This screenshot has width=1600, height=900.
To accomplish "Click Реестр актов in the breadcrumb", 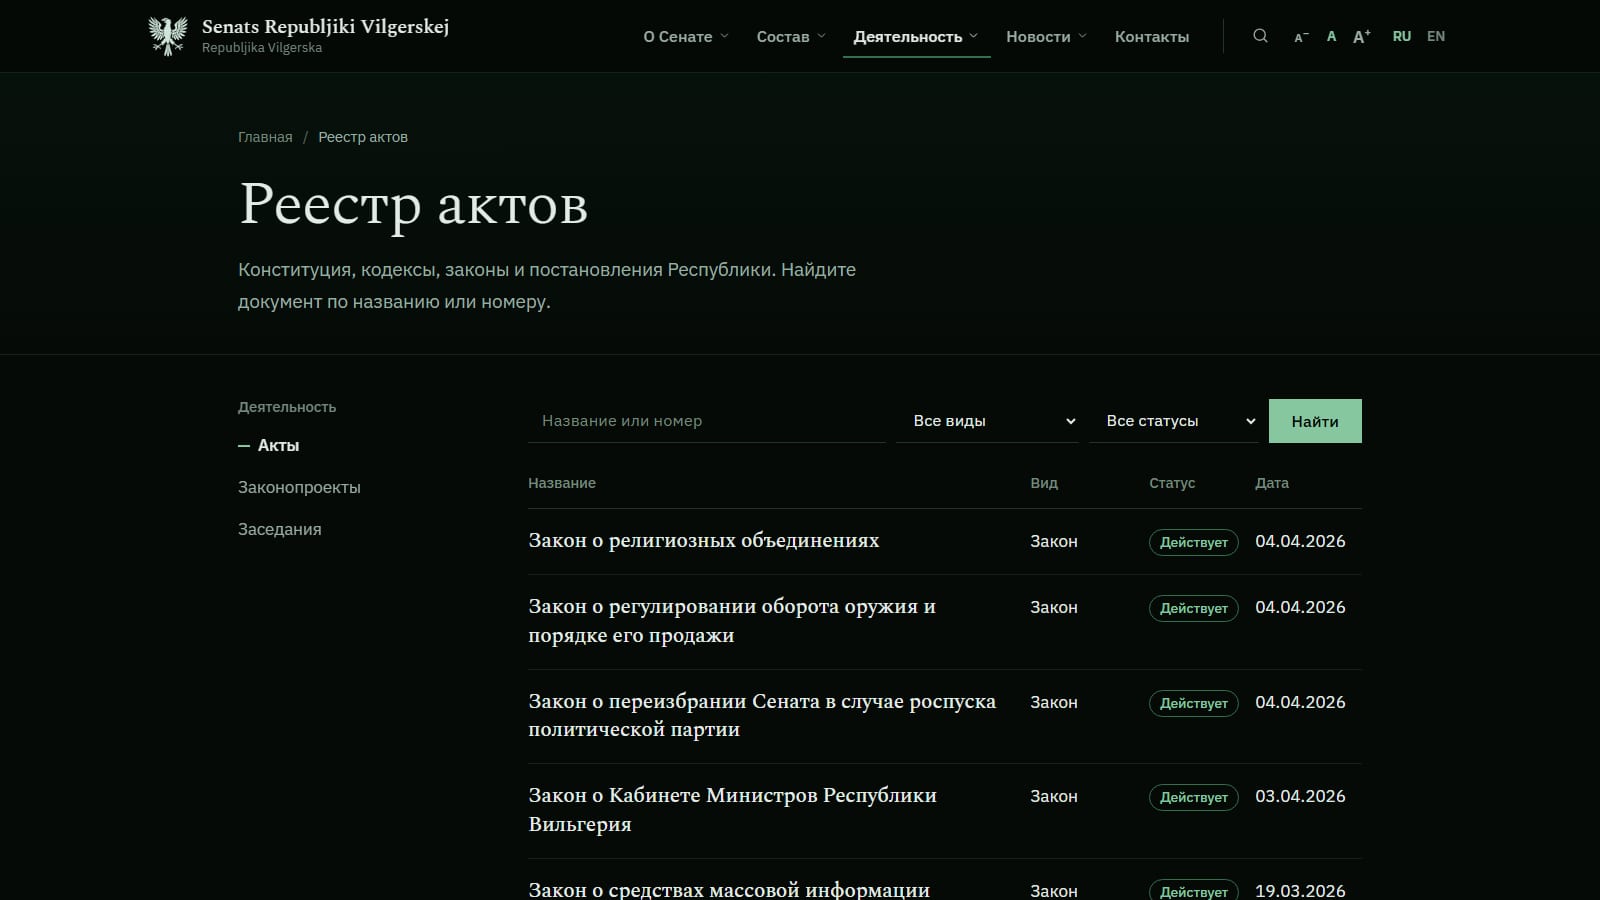I will click(x=363, y=137).
